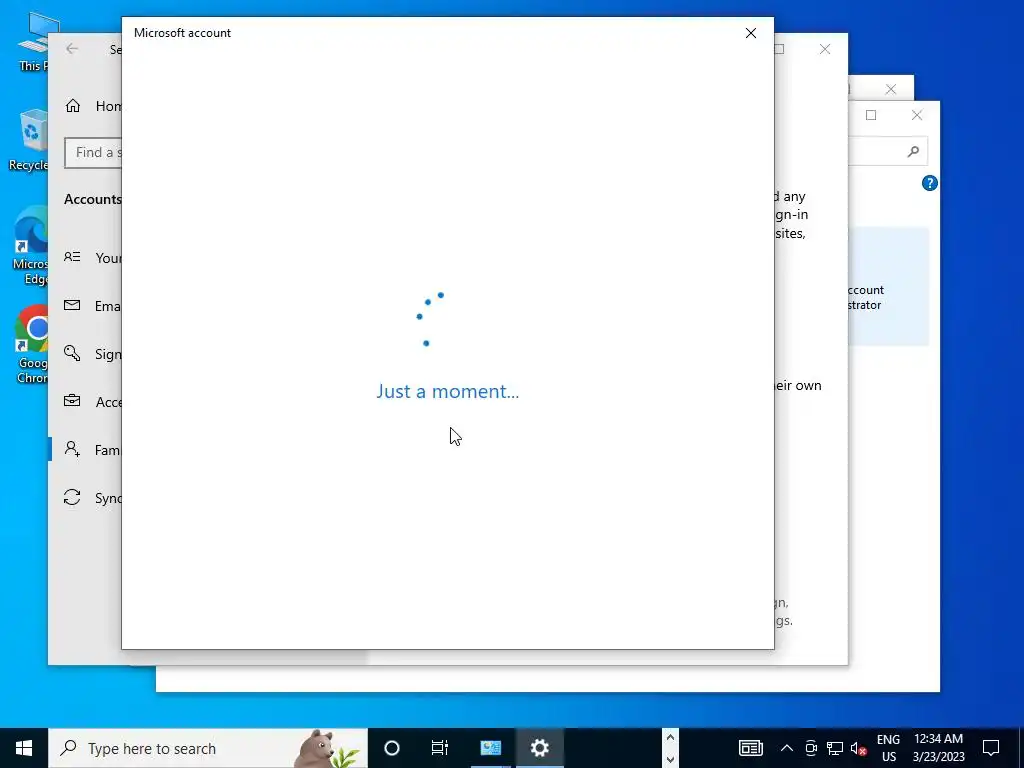Open Email & accounts envelope icon
Viewport: 1024px width, 768px height.
(72, 305)
